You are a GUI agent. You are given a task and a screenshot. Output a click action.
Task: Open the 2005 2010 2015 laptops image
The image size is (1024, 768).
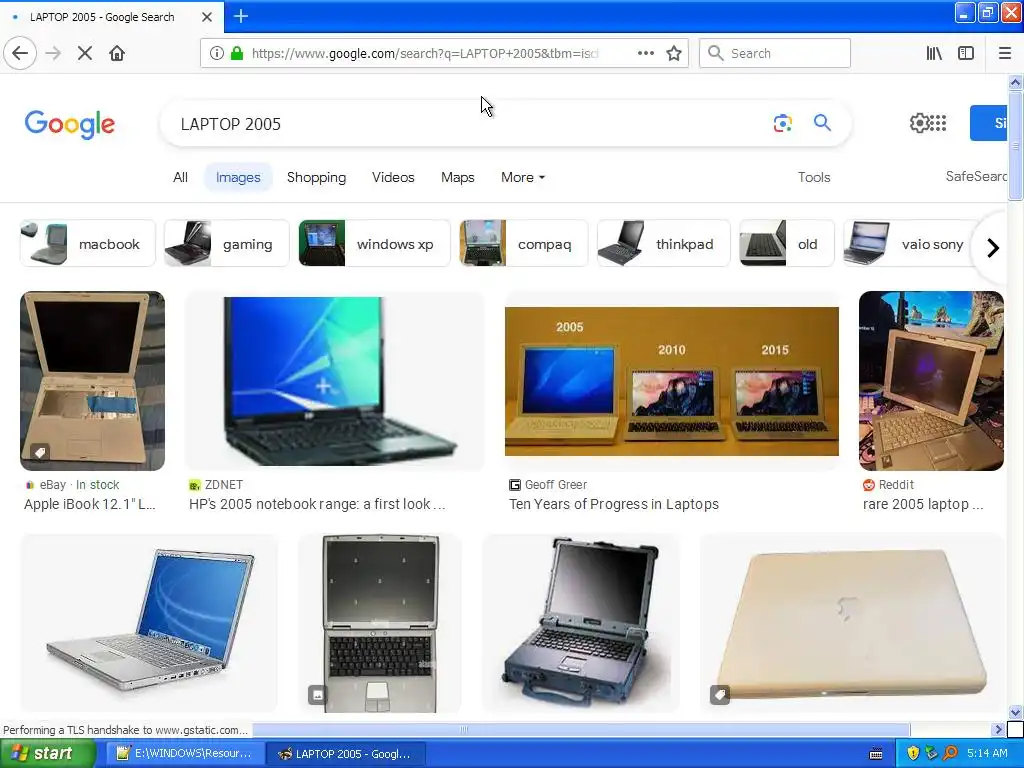671,381
